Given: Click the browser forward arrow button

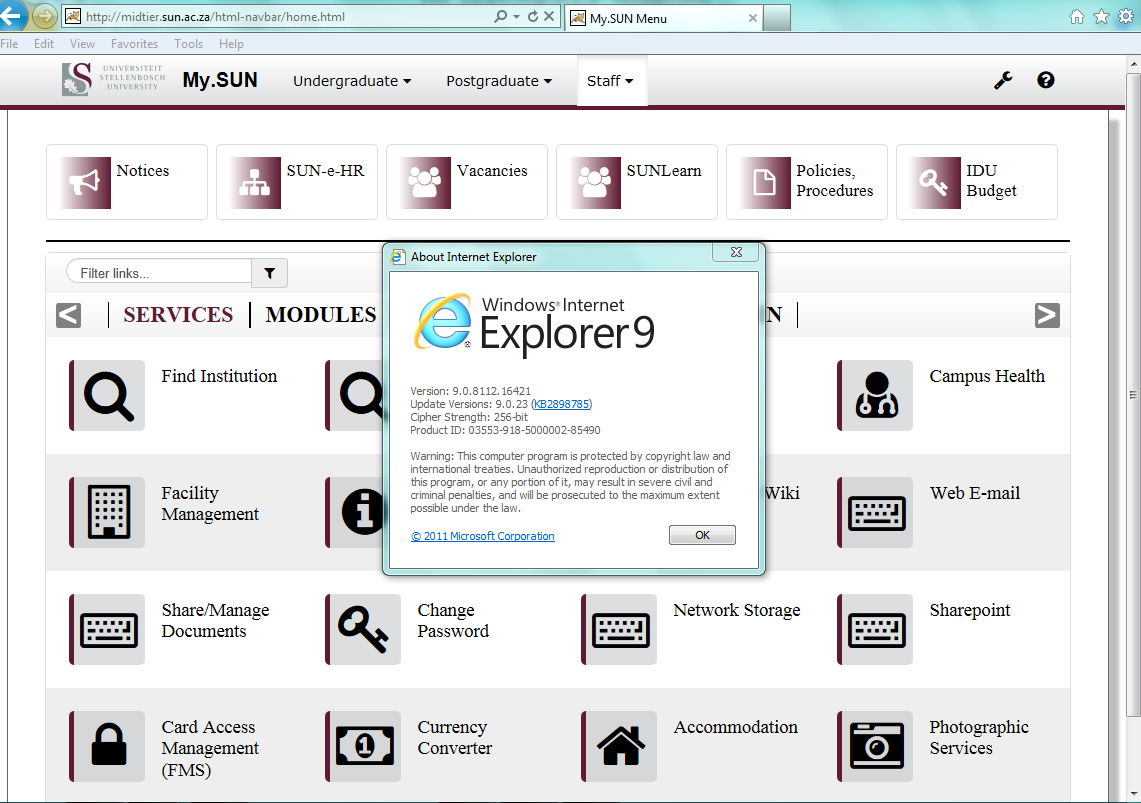Looking at the screenshot, I should pyautogui.click(x=44, y=16).
